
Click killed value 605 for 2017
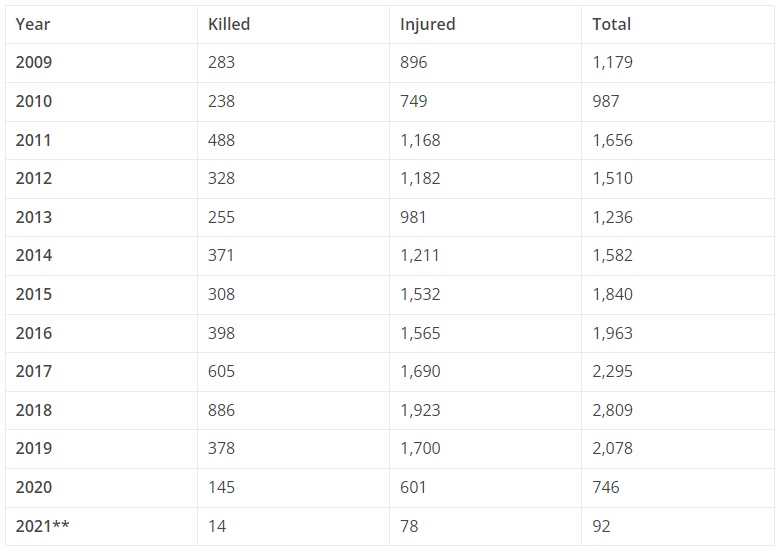click(x=221, y=371)
